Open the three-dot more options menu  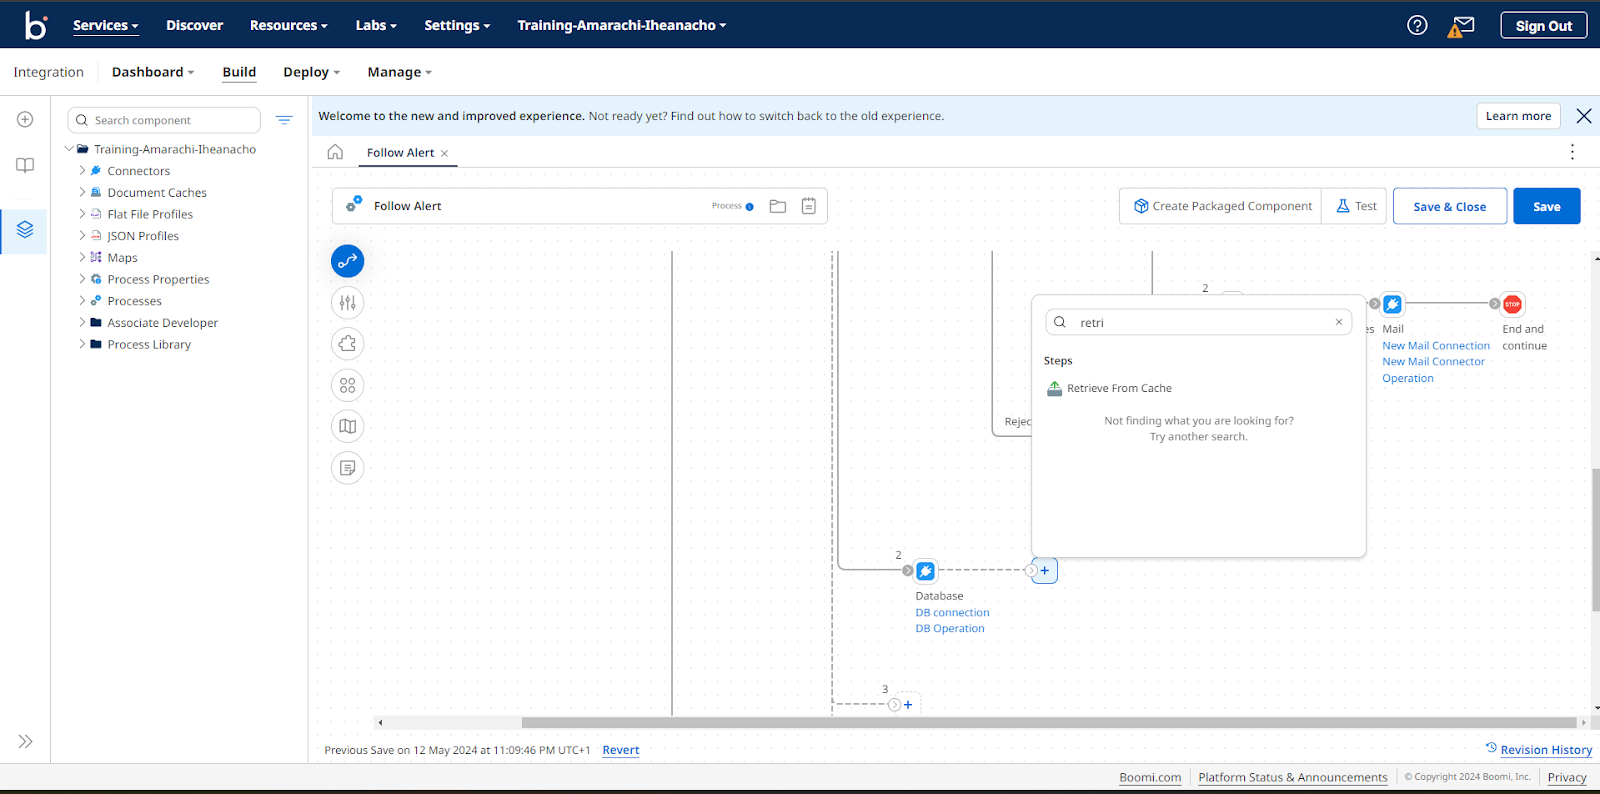click(x=1572, y=152)
